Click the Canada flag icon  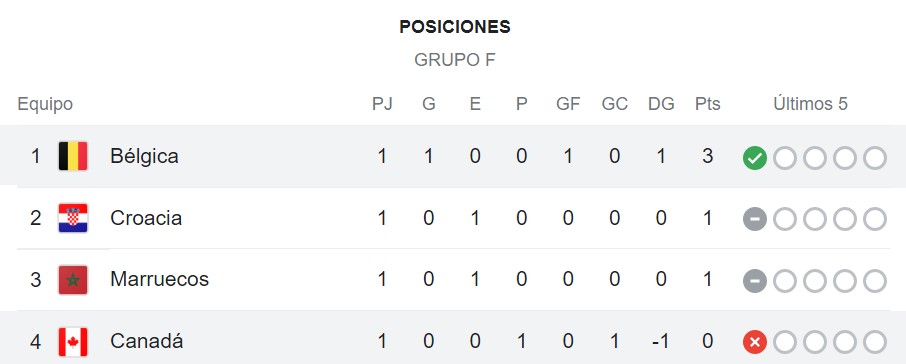[x=73, y=341]
